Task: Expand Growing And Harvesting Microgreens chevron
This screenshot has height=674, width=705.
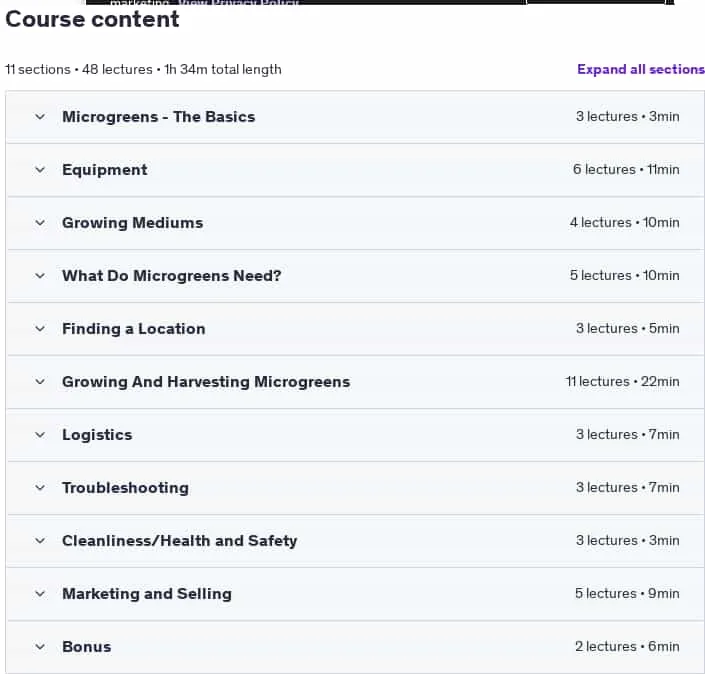Action: click(x=40, y=382)
